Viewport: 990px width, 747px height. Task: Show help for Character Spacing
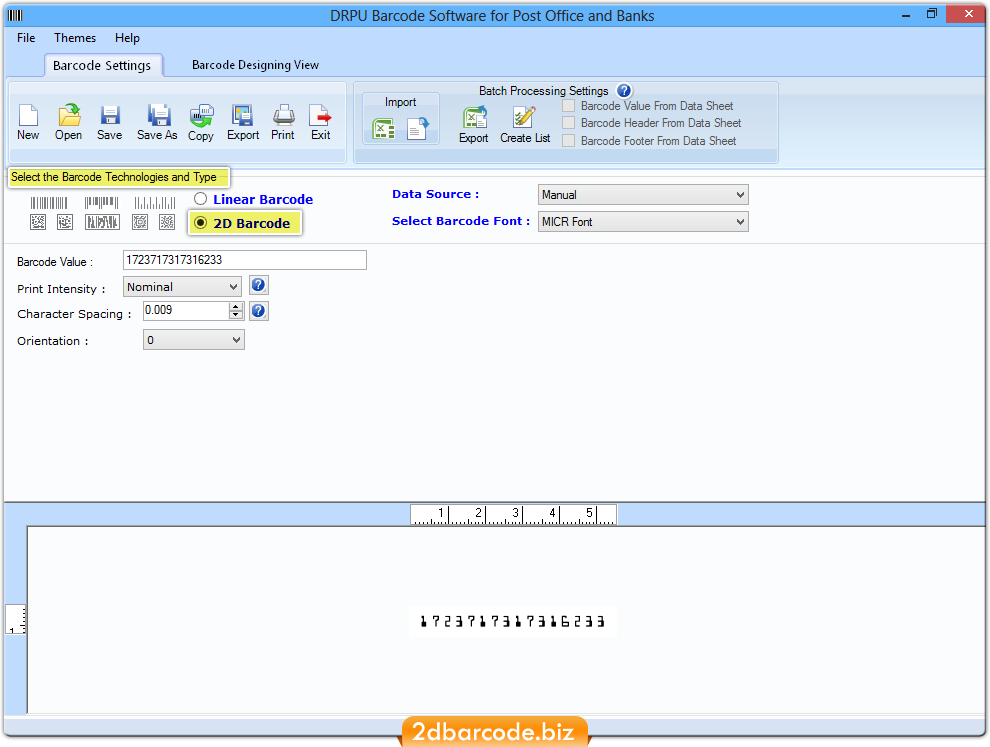[259, 311]
